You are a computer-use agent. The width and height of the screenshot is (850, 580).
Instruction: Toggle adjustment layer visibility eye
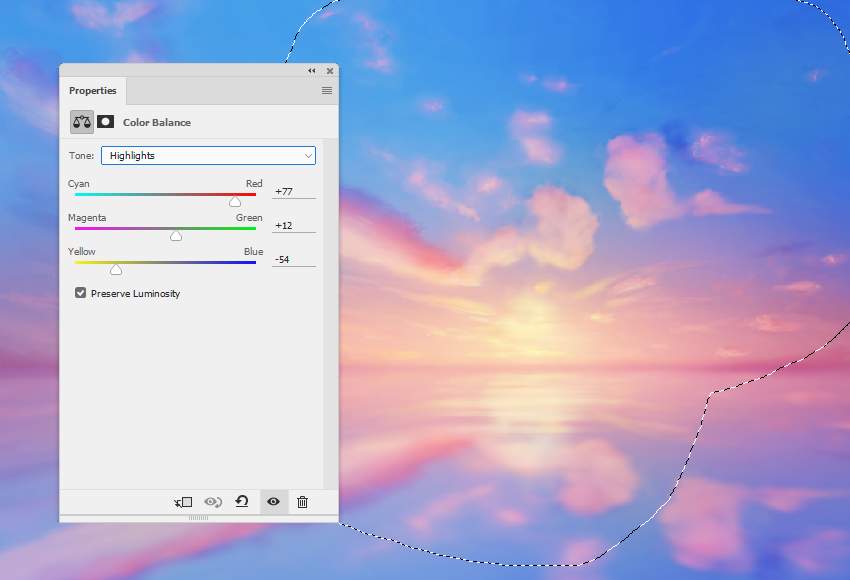click(273, 501)
